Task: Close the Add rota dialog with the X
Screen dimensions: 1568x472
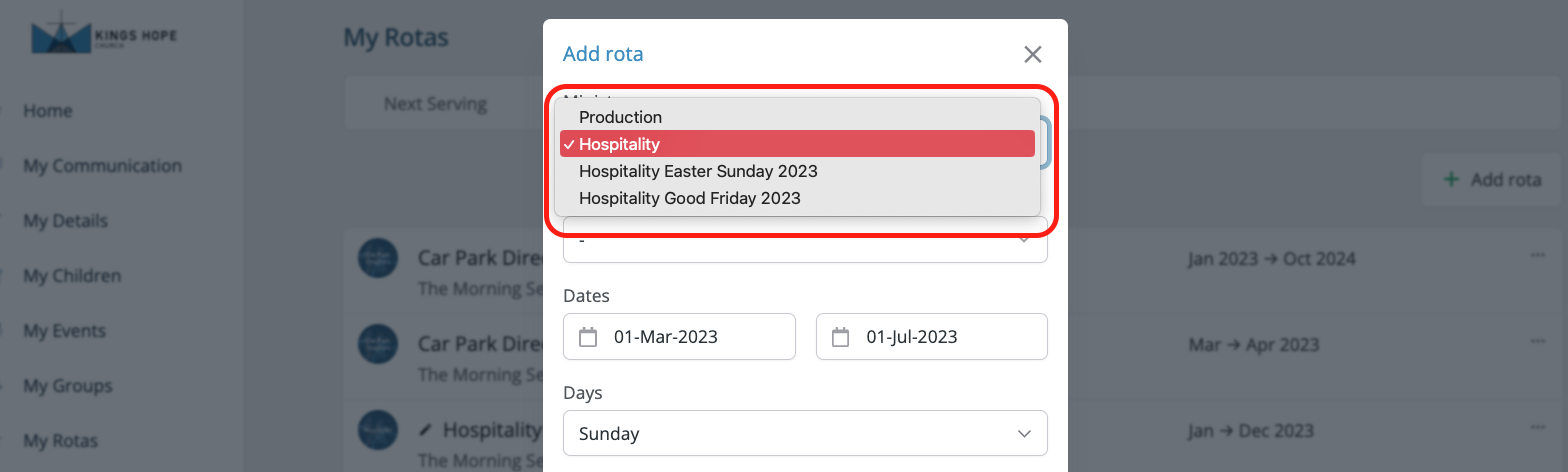Action: coord(1033,55)
